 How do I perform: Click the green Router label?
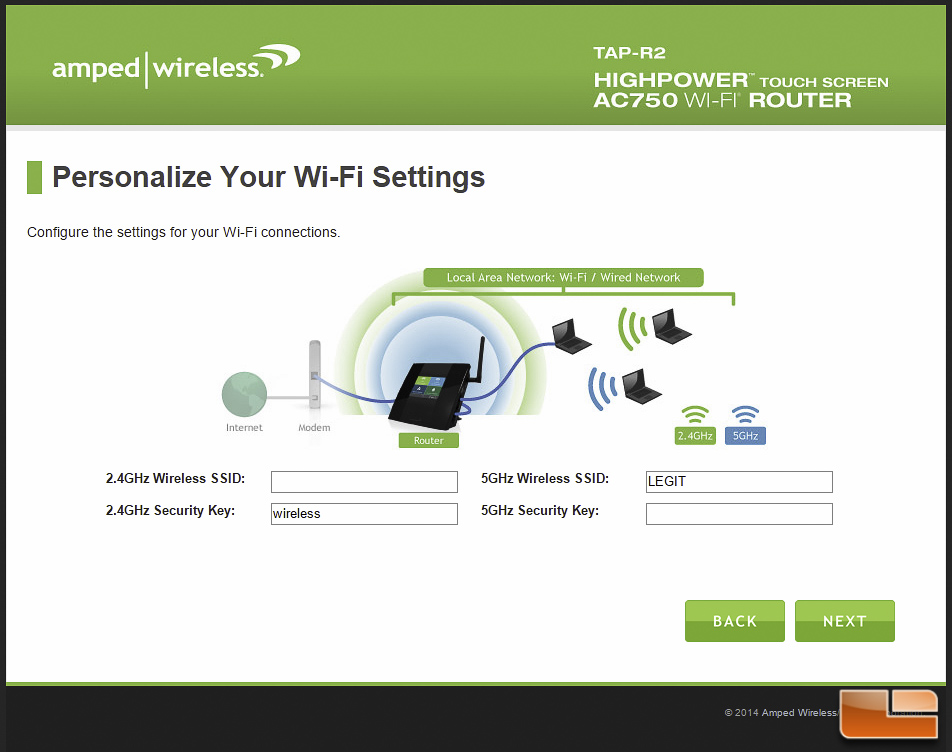[x=429, y=441]
